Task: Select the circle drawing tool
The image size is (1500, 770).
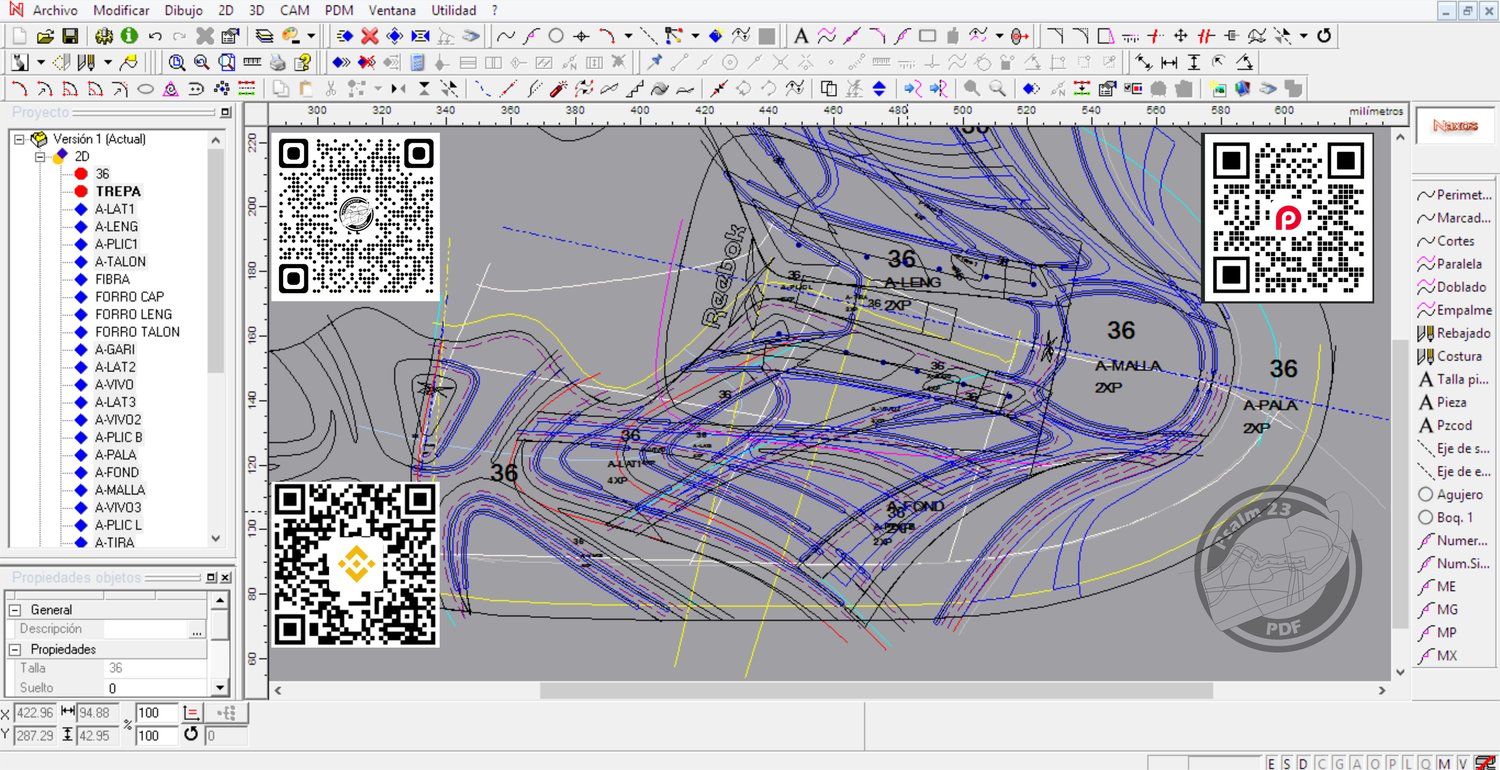Action: 556,36
